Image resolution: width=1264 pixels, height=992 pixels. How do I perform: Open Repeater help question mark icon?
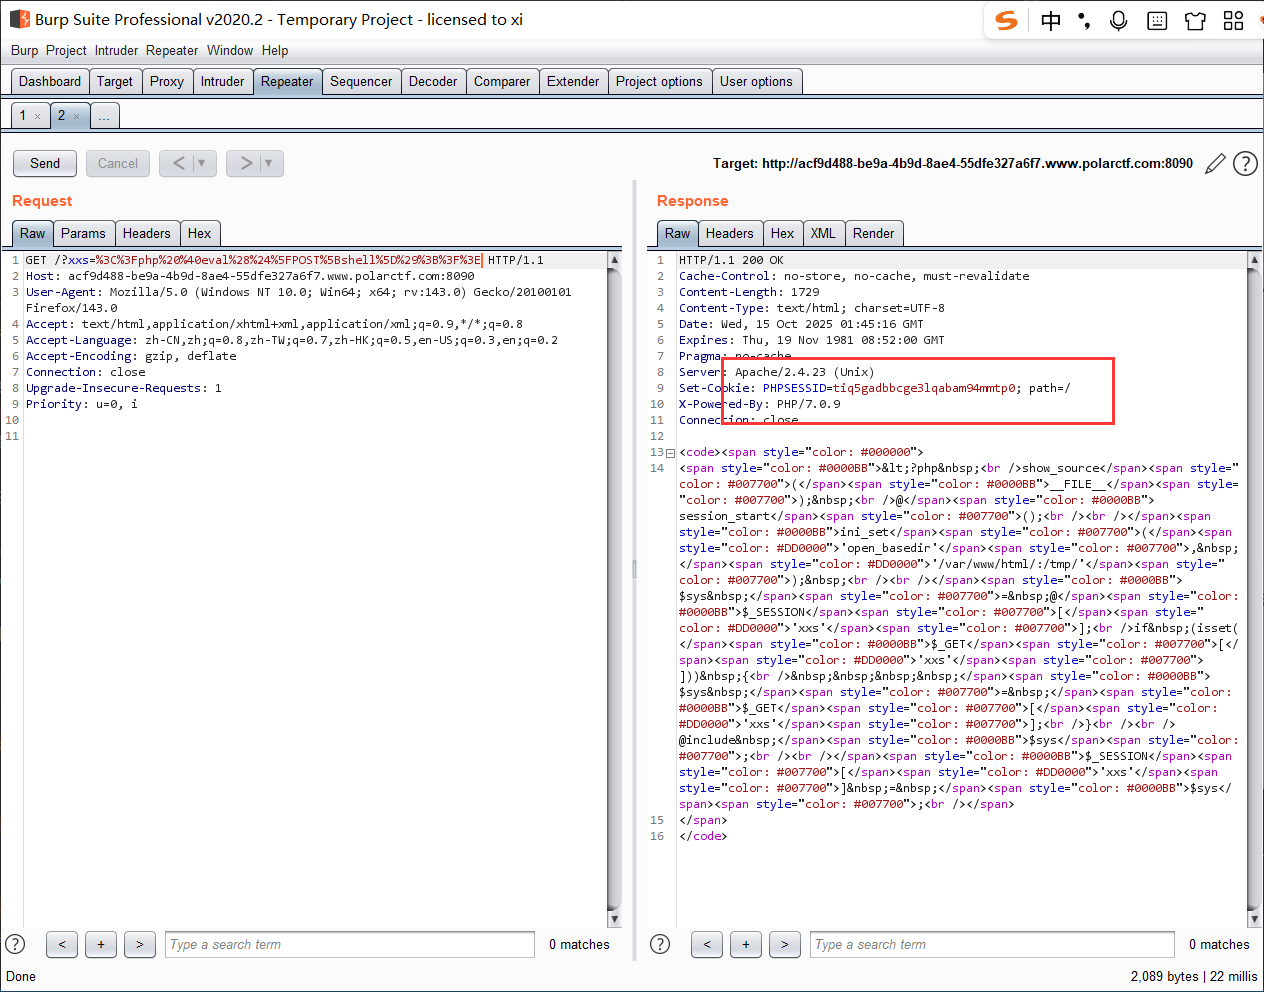1245,164
